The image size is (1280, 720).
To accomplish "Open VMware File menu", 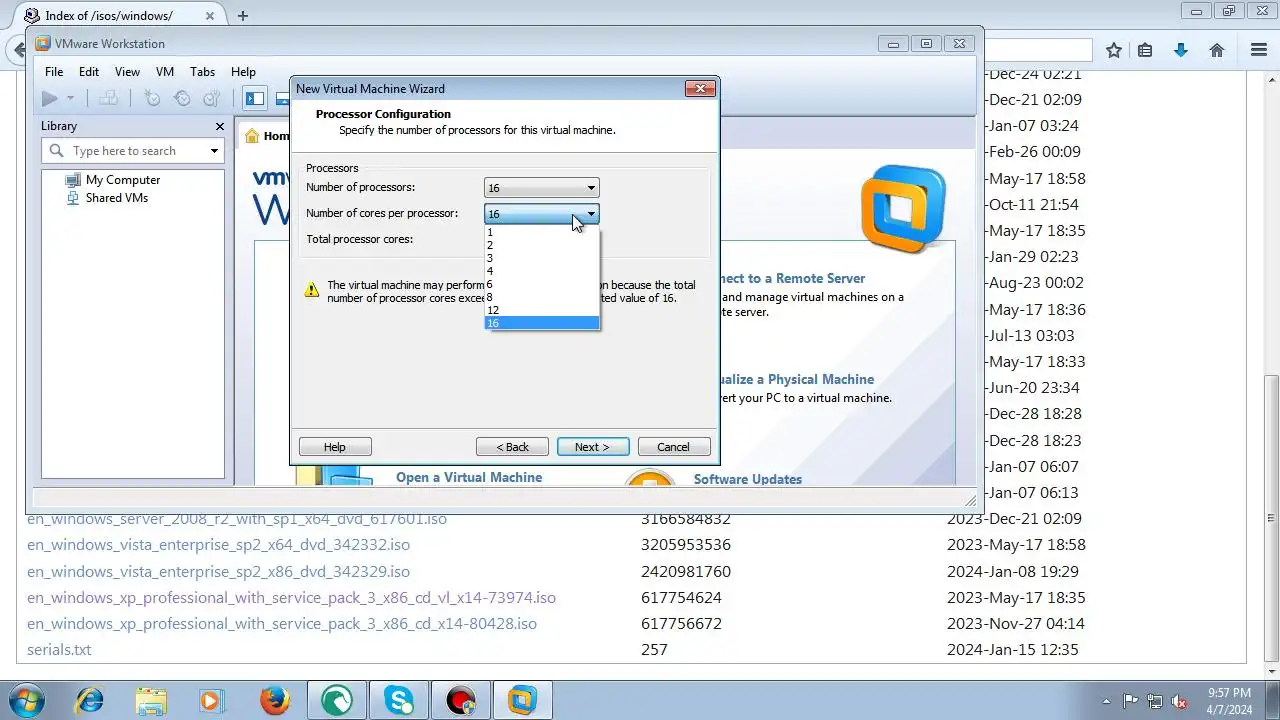I will [54, 72].
